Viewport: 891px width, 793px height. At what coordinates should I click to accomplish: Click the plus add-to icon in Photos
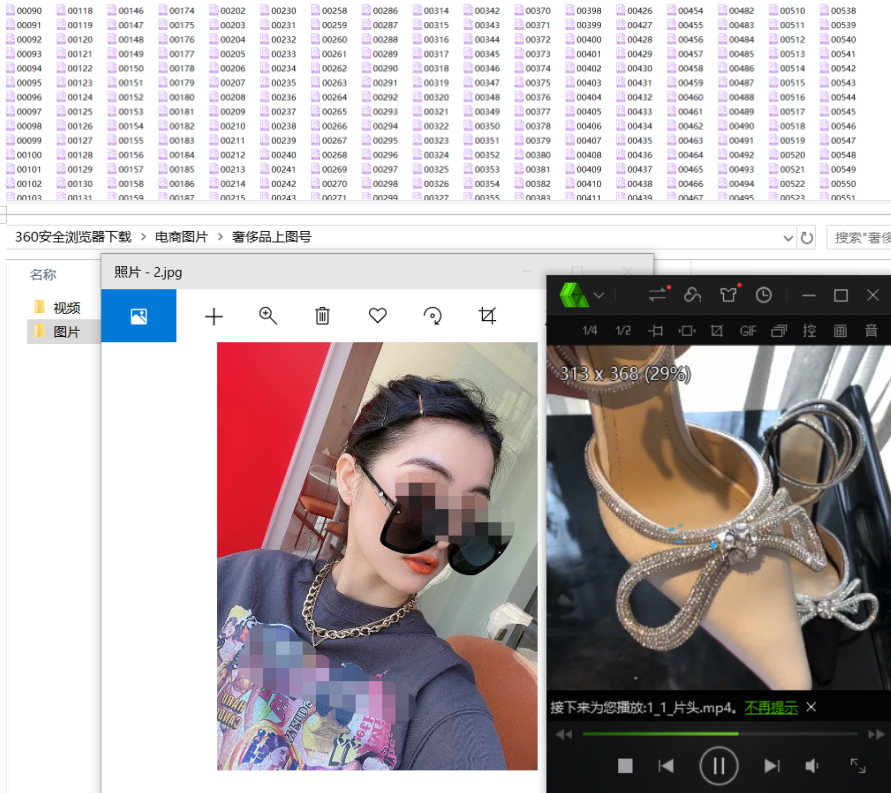[213, 316]
